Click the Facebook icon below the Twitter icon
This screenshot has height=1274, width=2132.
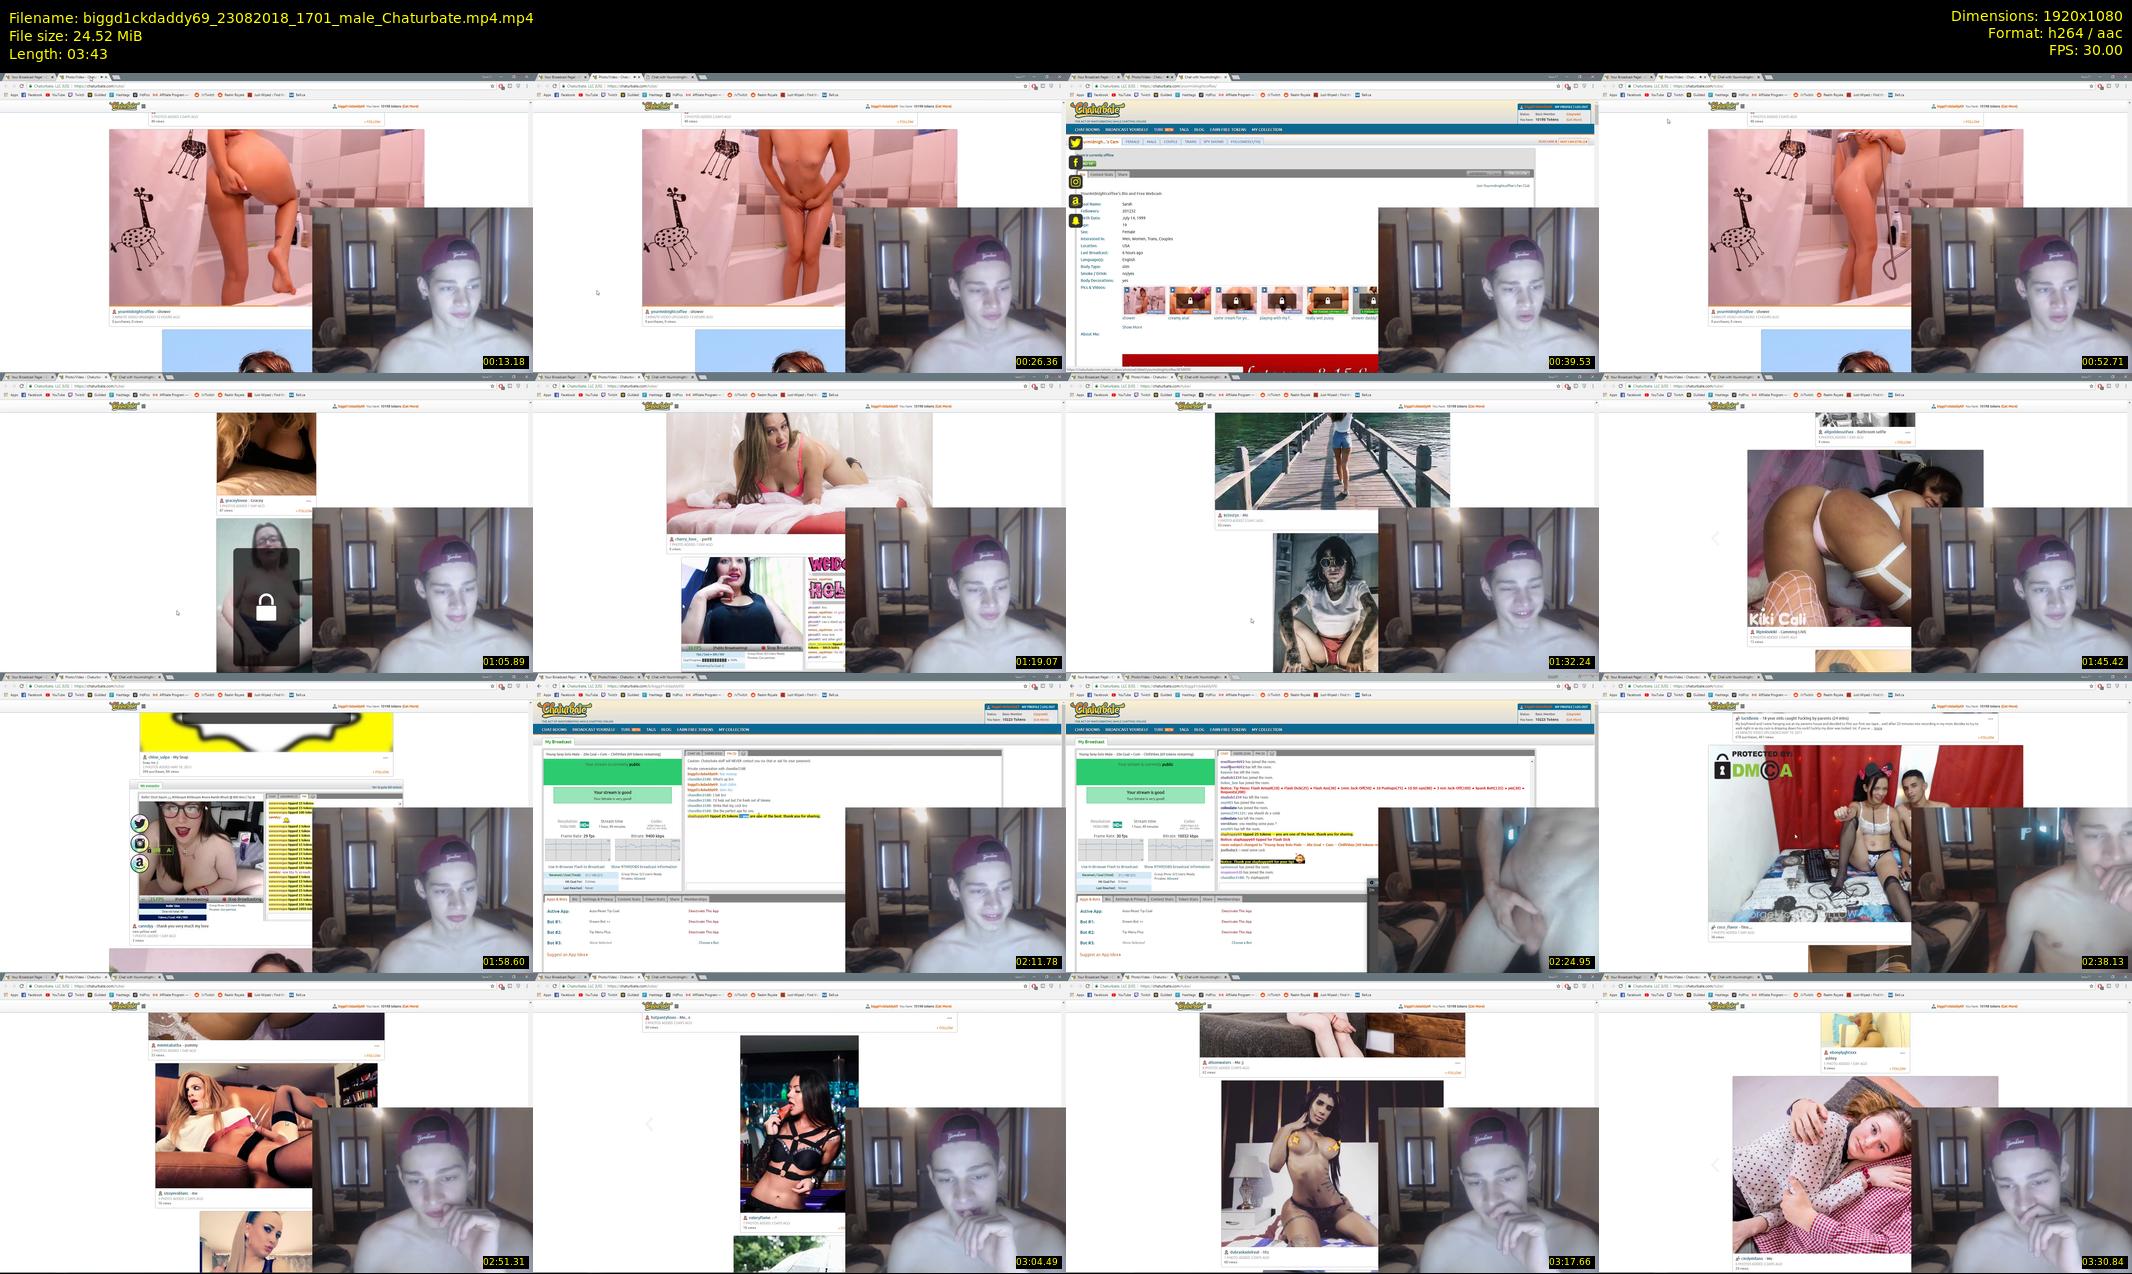[1076, 162]
